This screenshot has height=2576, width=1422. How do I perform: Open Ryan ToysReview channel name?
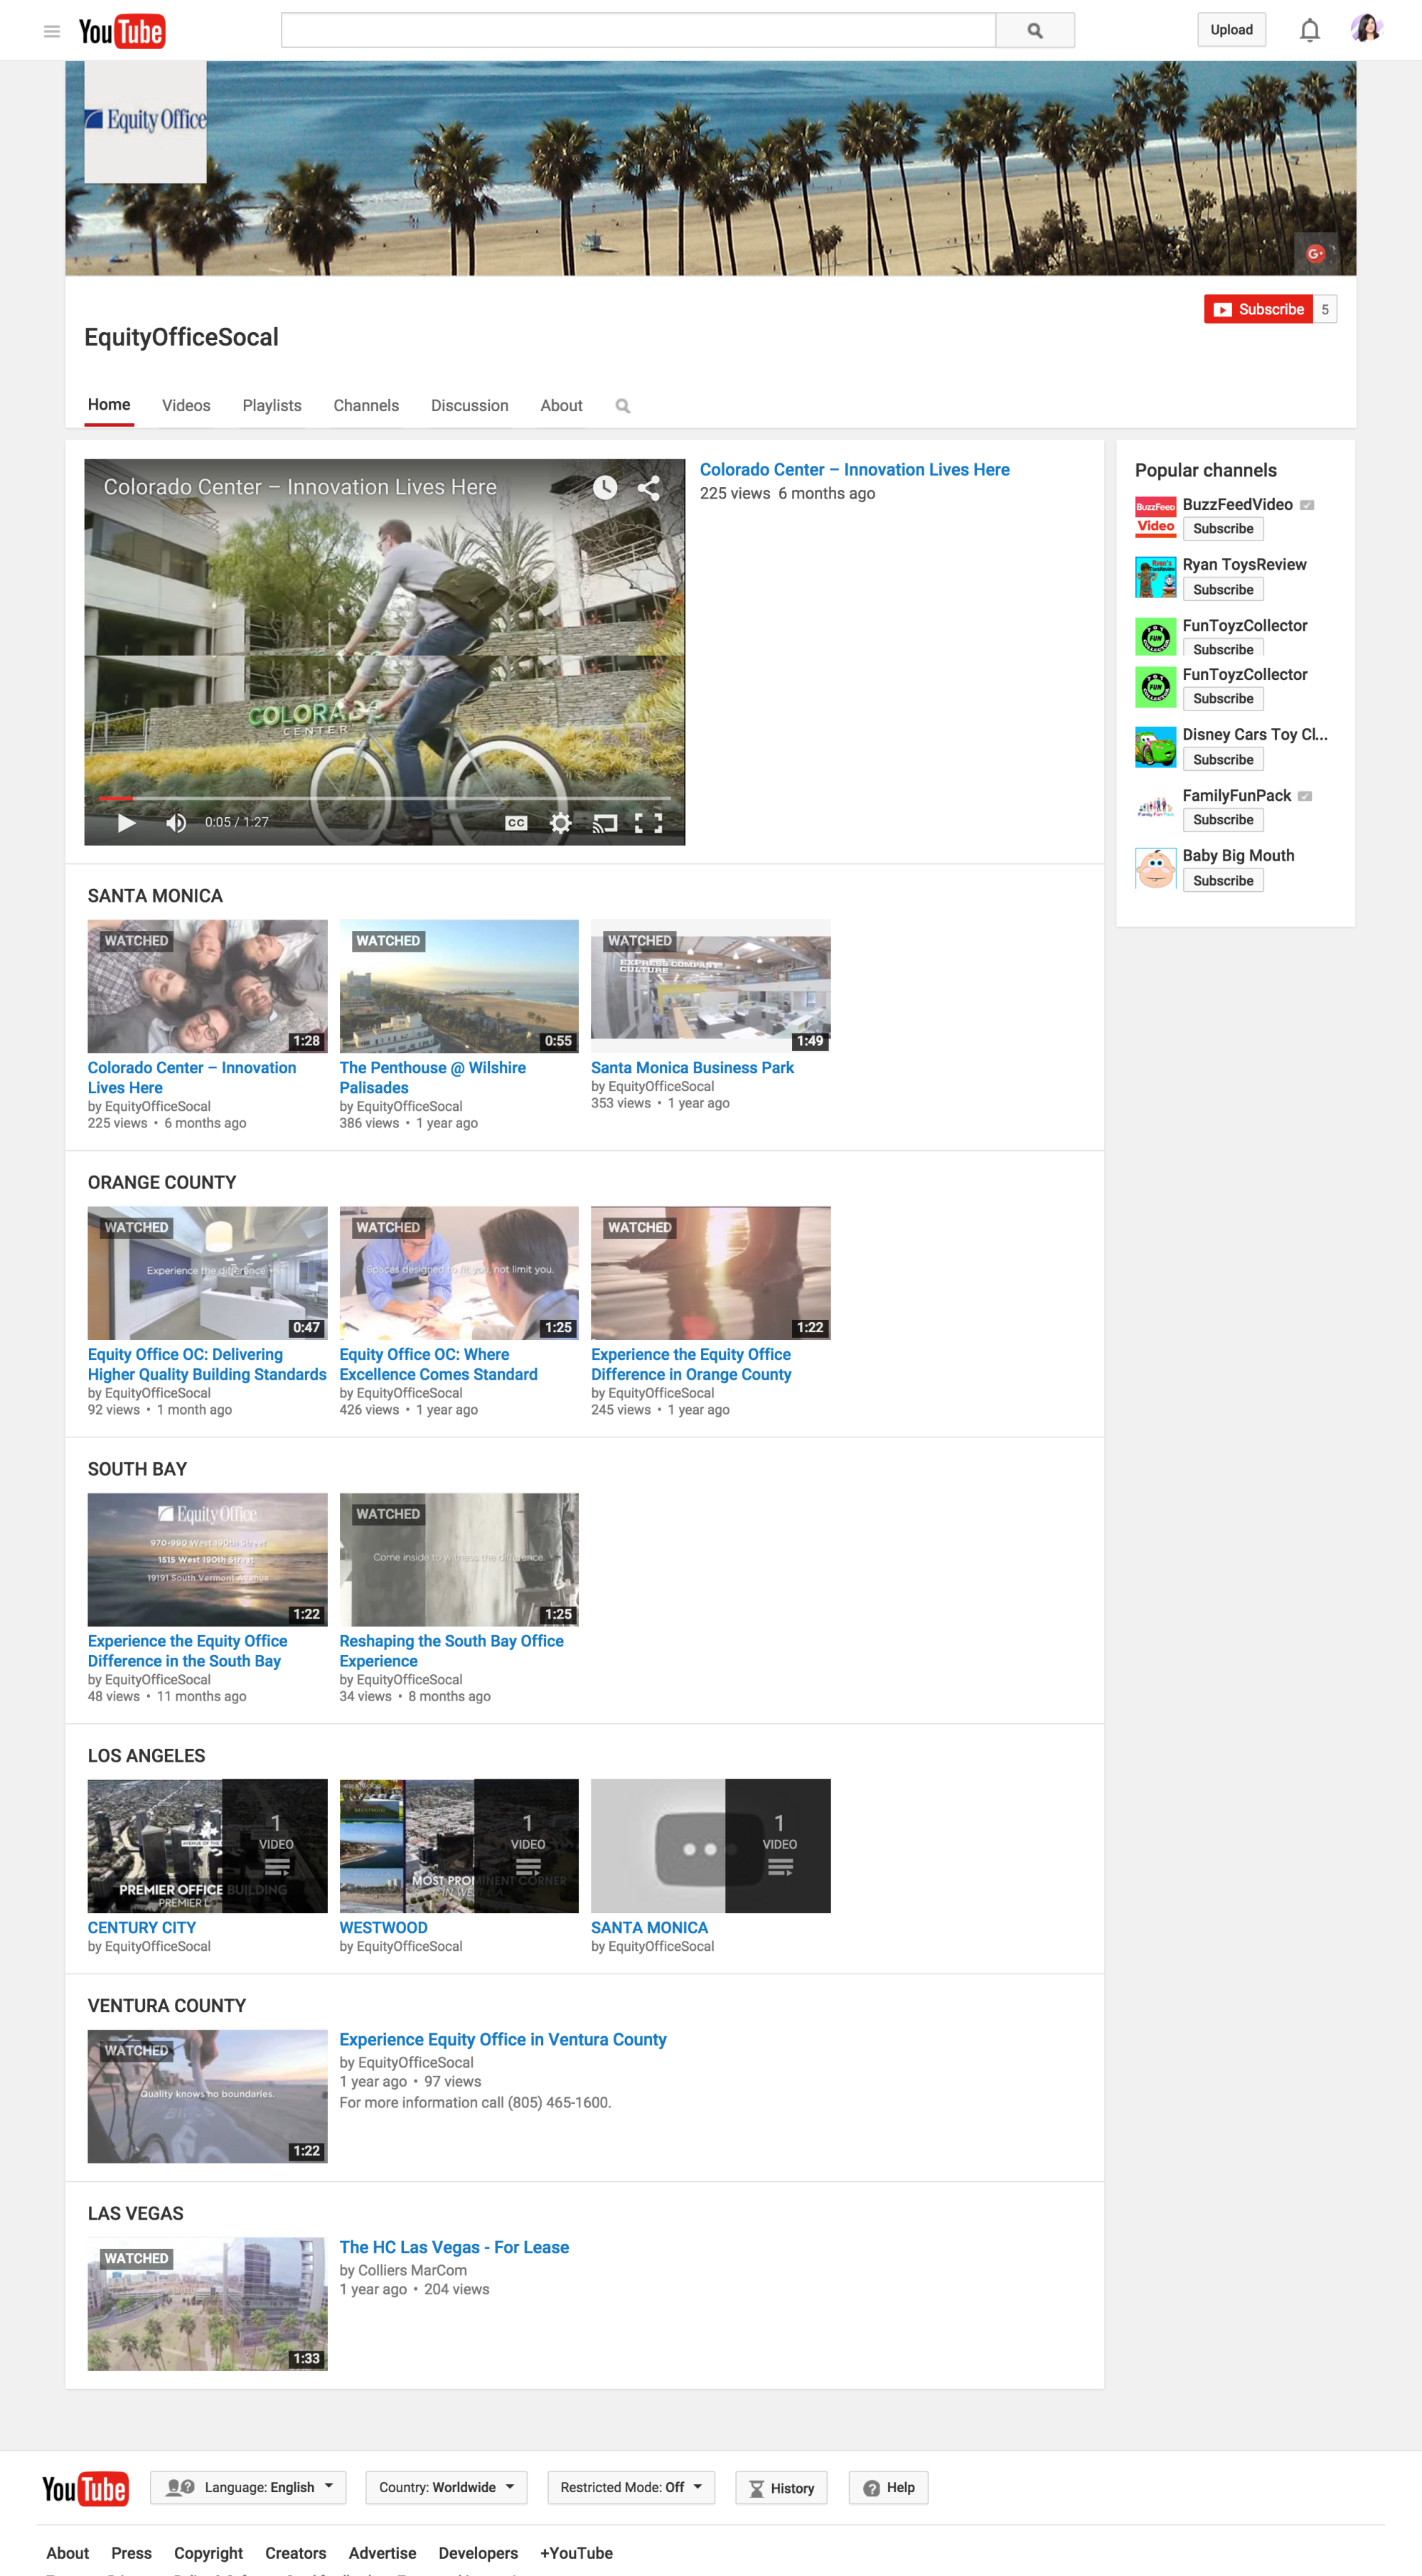tap(1244, 565)
